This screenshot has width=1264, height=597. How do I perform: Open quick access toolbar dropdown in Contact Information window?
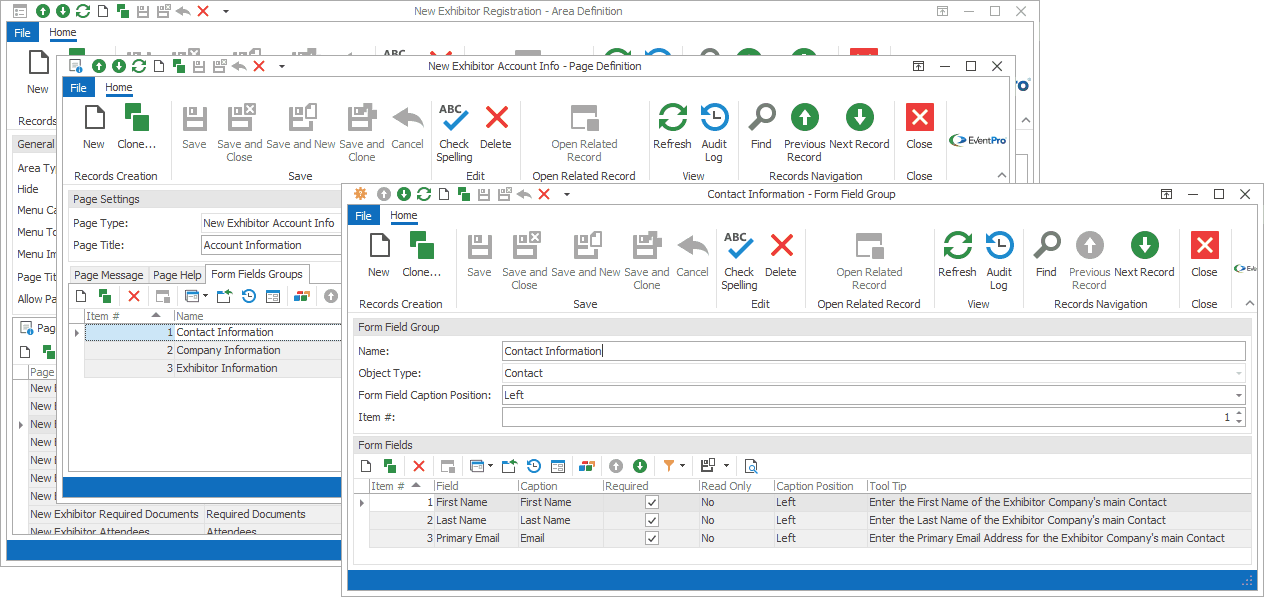[x=567, y=194]
